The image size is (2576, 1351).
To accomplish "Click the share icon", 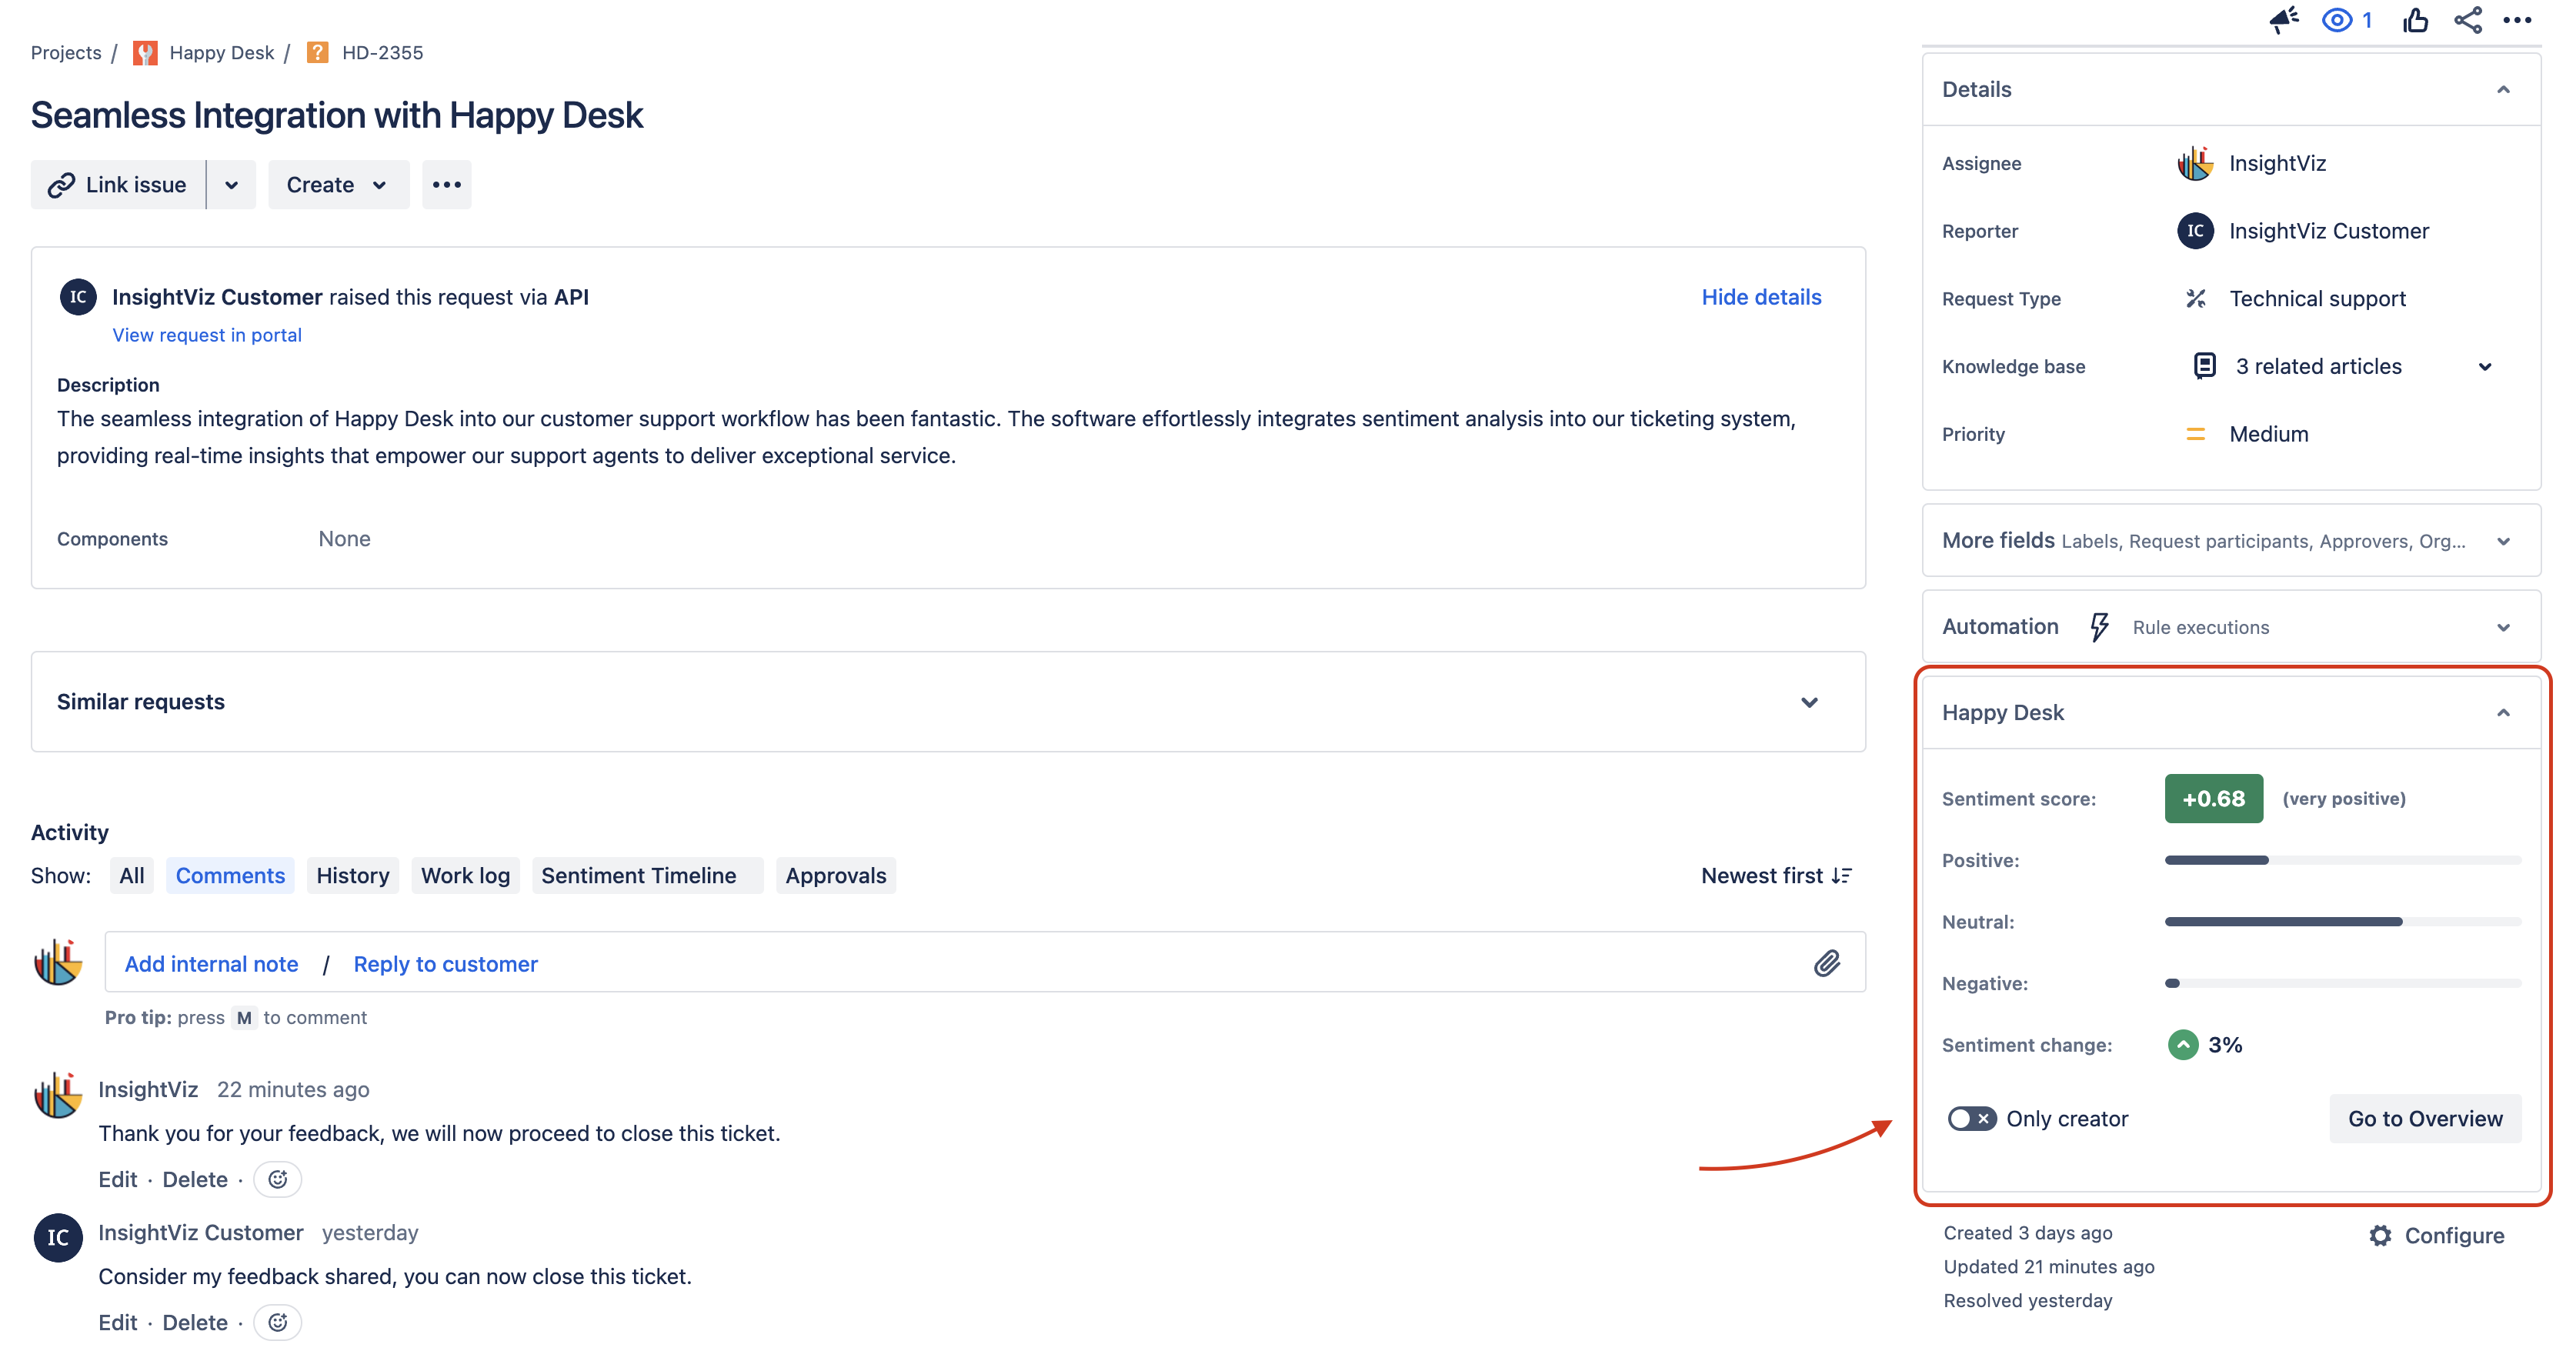I will 2467,20.
